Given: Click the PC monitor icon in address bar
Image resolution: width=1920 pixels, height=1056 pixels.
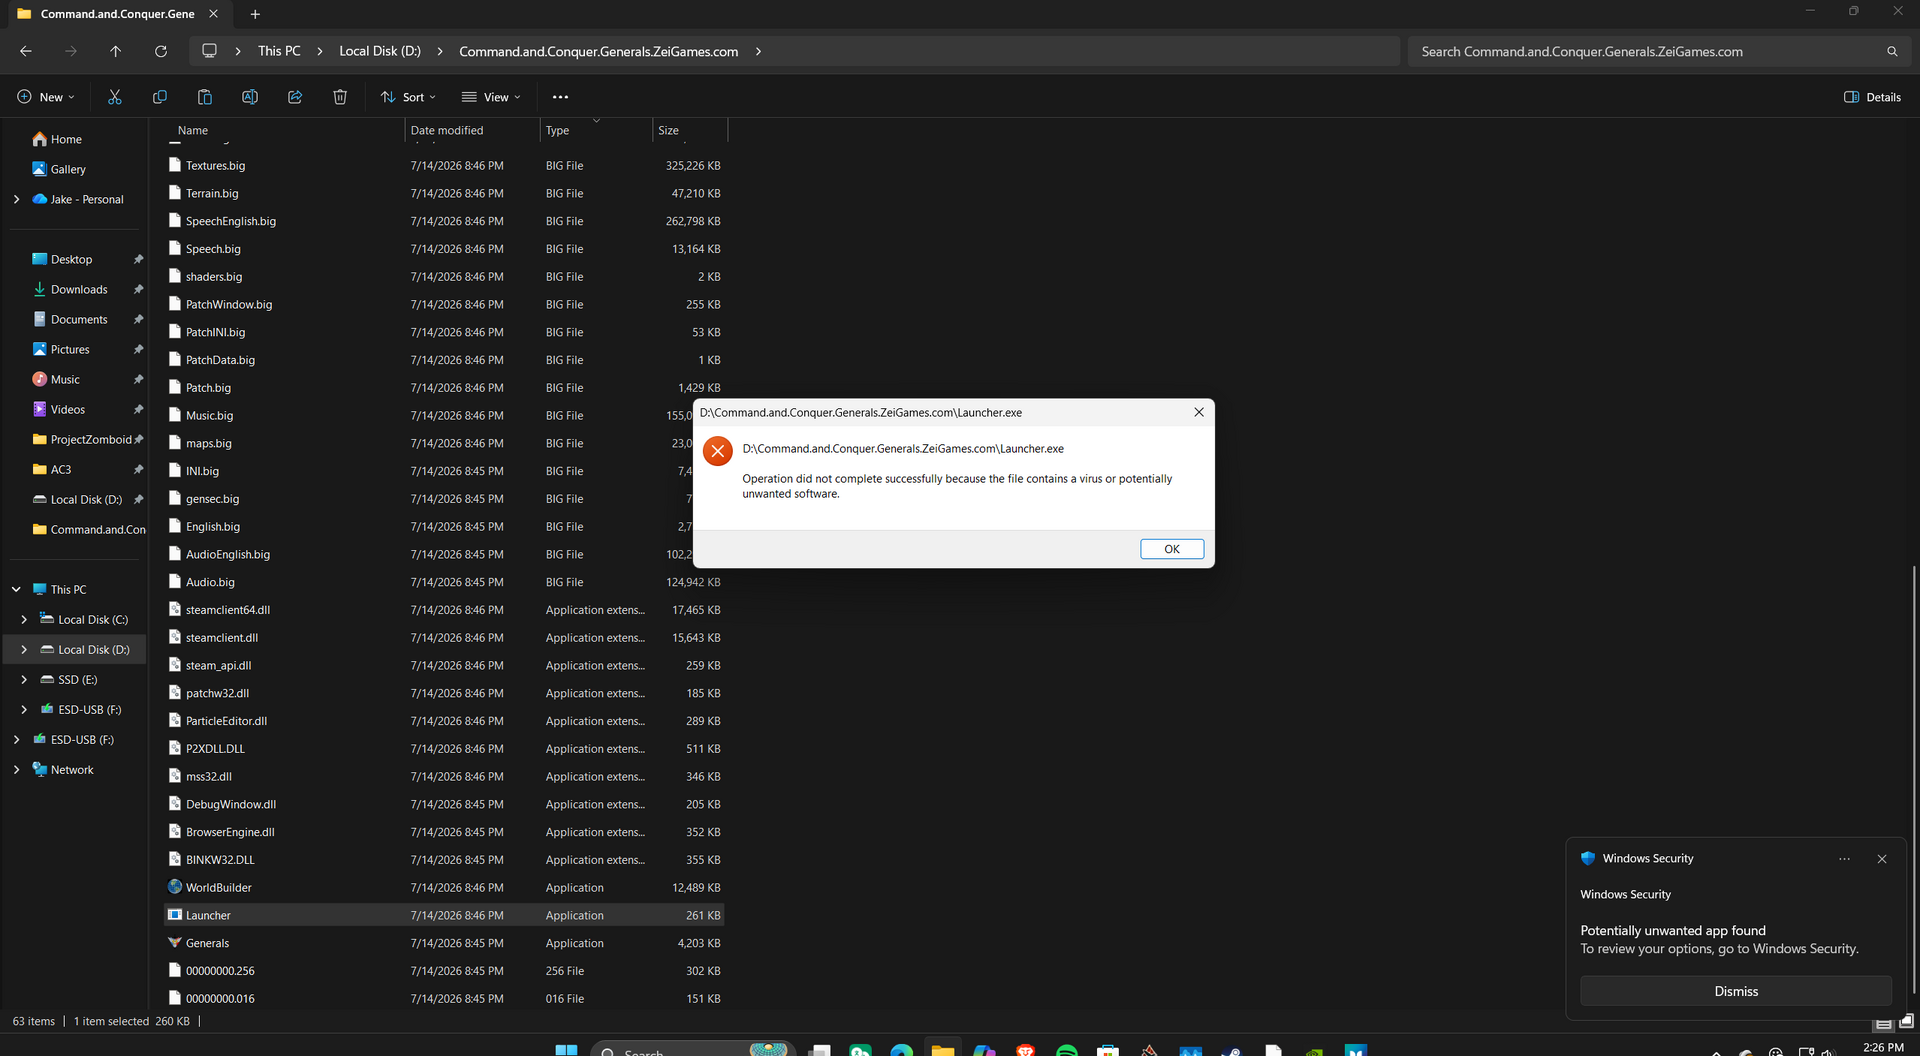Looking at the screenshot, I should (209, 51).
